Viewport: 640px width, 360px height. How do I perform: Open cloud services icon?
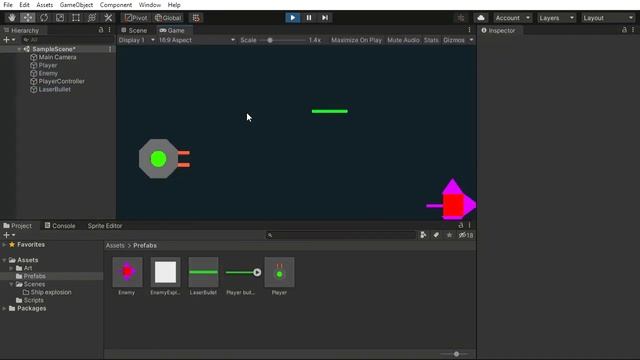tap(481, 18)
